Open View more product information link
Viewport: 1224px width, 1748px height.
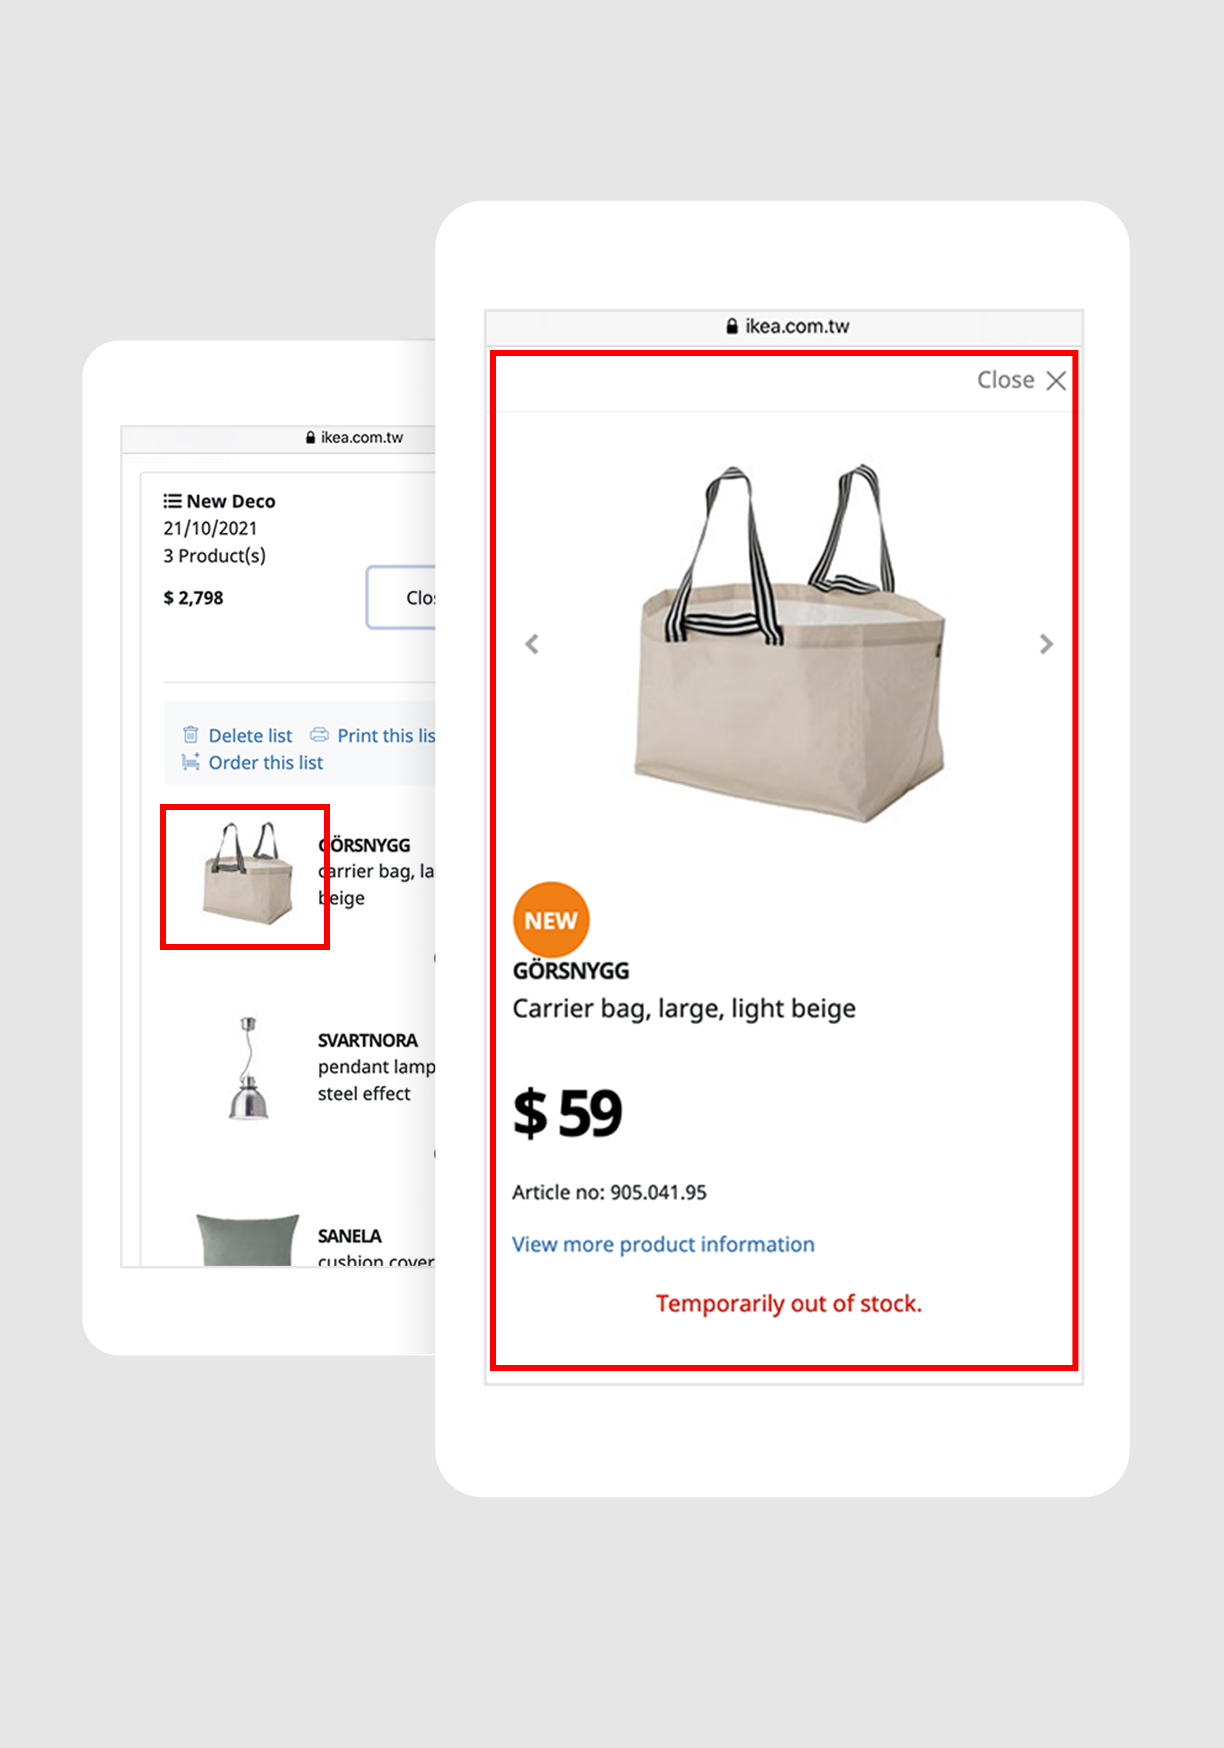(x=663, y=1244)
